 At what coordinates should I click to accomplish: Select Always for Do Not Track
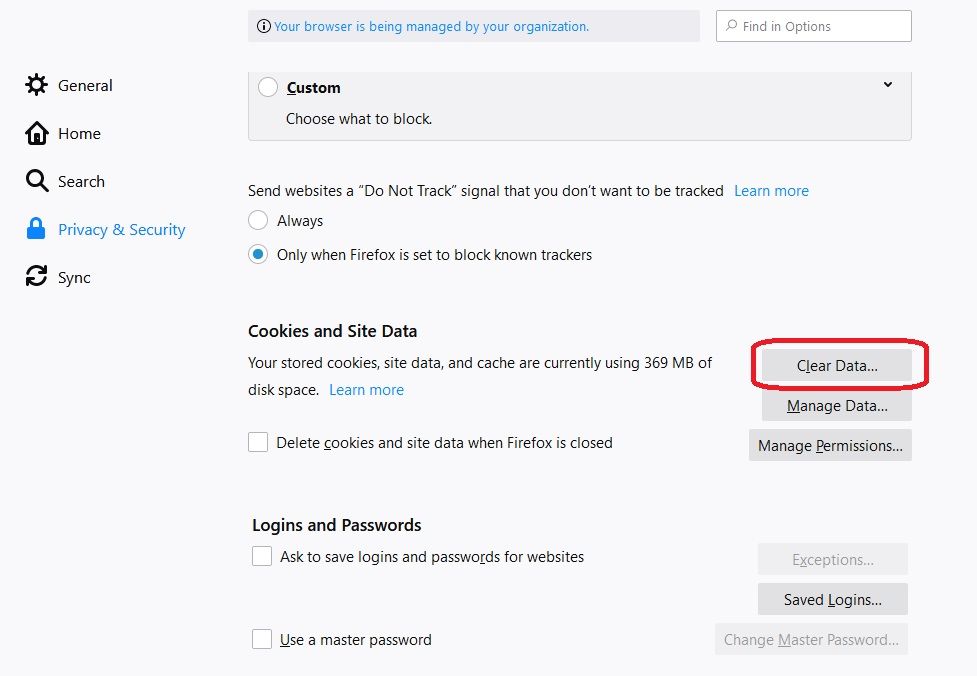coord(258,220)
